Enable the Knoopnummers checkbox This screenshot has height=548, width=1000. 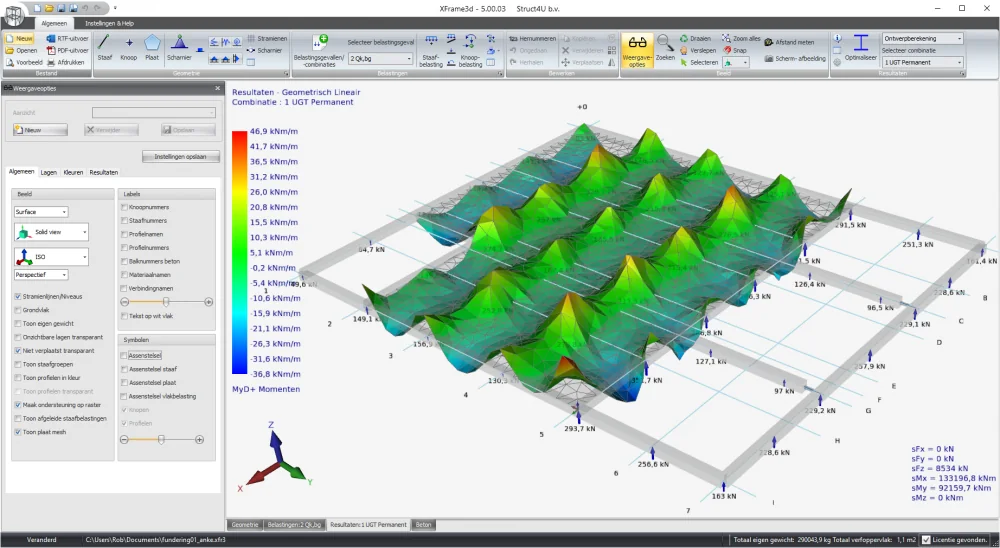[x=124, y=207]
